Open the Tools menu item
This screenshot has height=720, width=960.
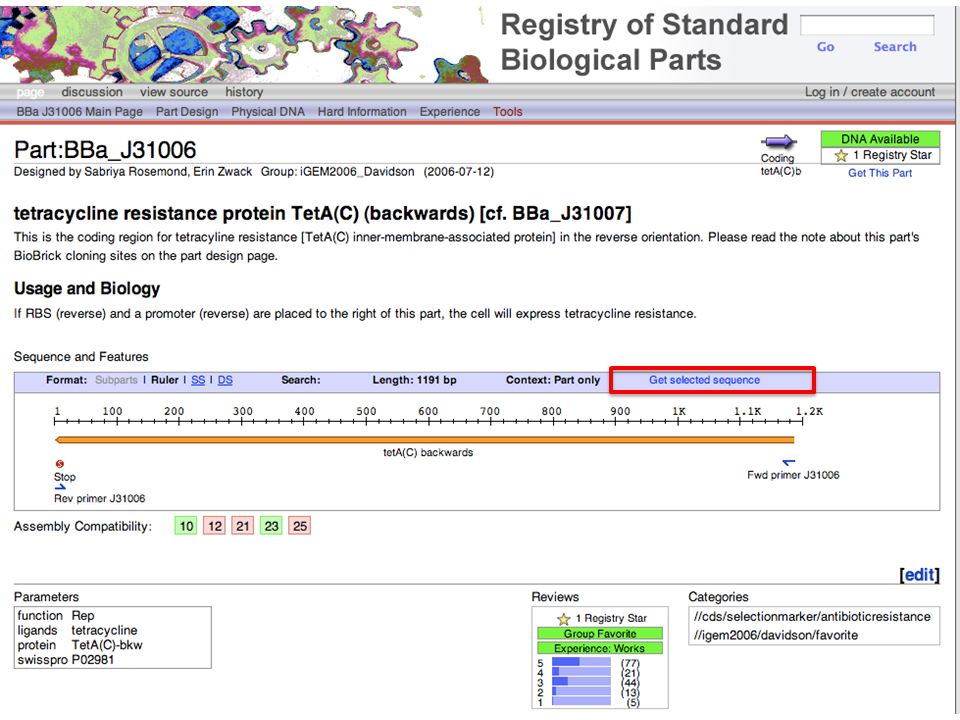coord(508,111)
